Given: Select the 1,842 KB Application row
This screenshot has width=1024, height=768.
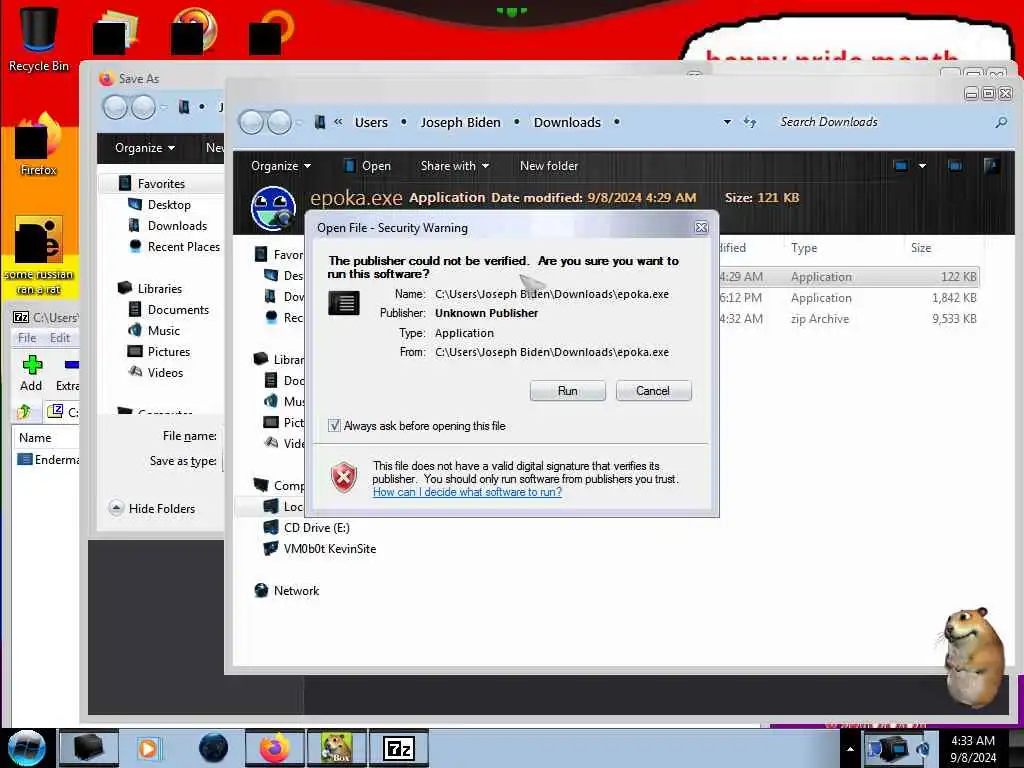Looking at the screenshot, I should [849, 298].
